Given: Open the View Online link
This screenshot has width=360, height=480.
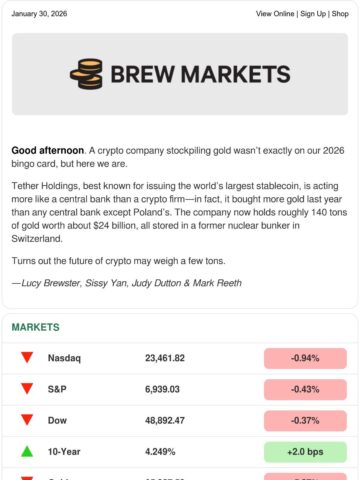Looking at the screenshot, I should point(275,14).
